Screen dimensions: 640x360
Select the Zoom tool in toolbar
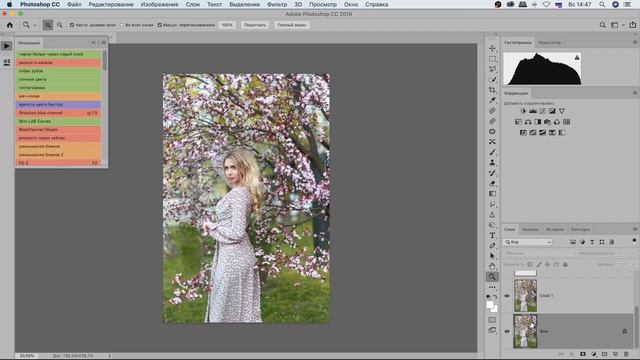(x=492, y=277)
